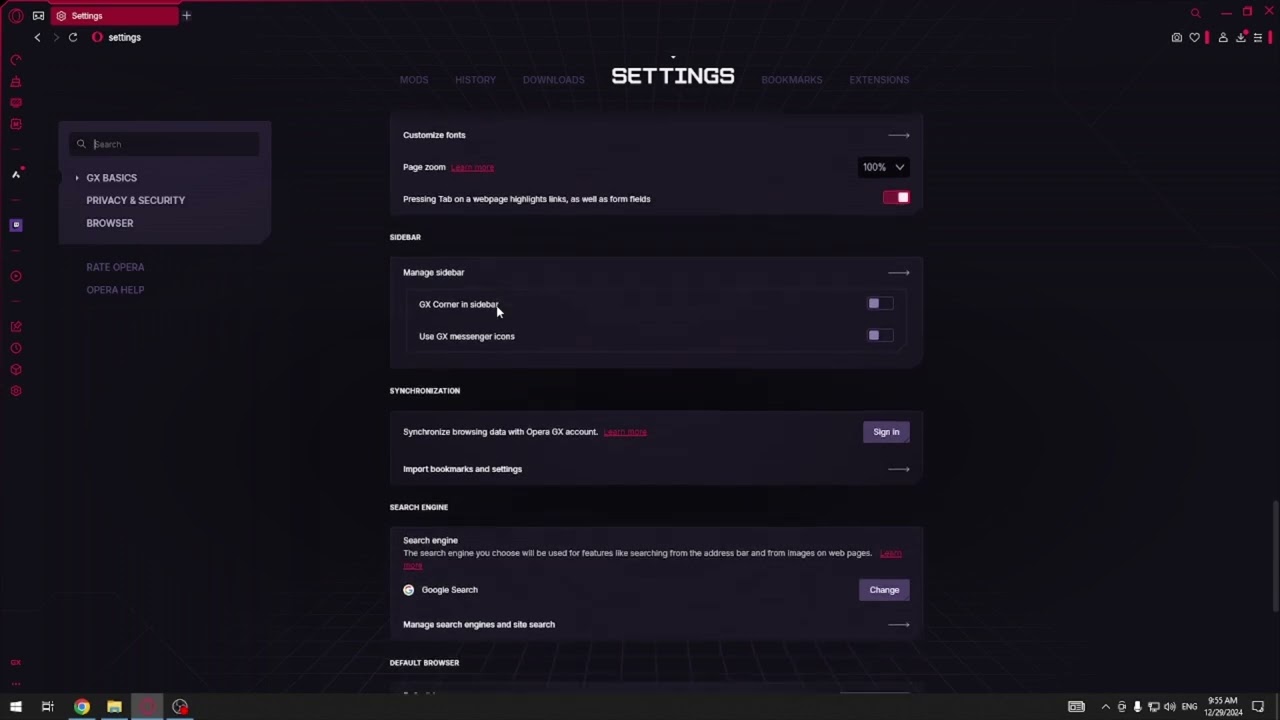The height and width of the screenshot is (720, 1280).
Task: Open the Page zoom 100% dropdown
Action: tap(883, 167)
